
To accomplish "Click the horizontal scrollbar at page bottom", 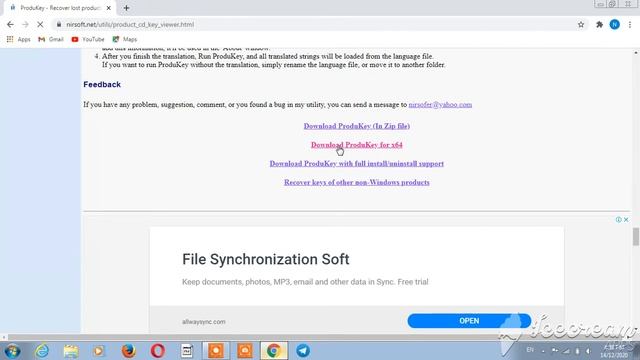I will (x=316, y=338).
